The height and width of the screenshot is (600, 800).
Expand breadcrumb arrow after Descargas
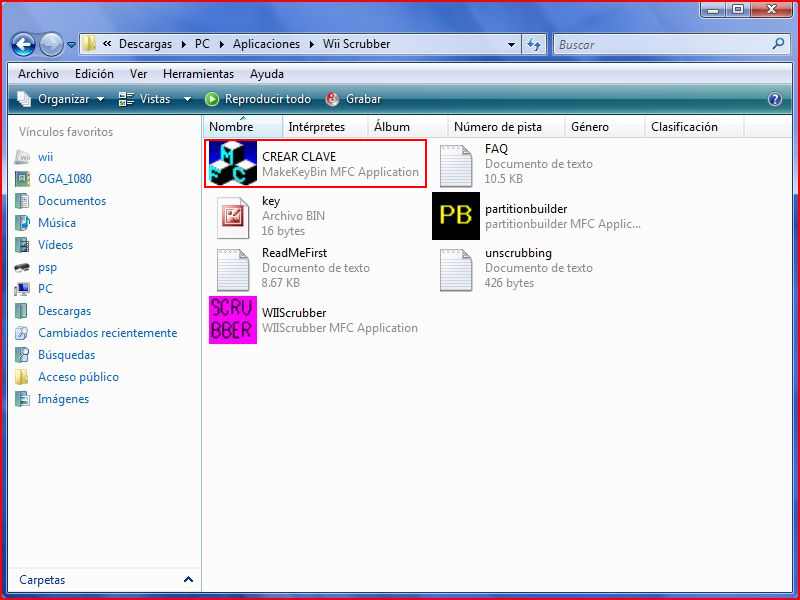point(184,44)
